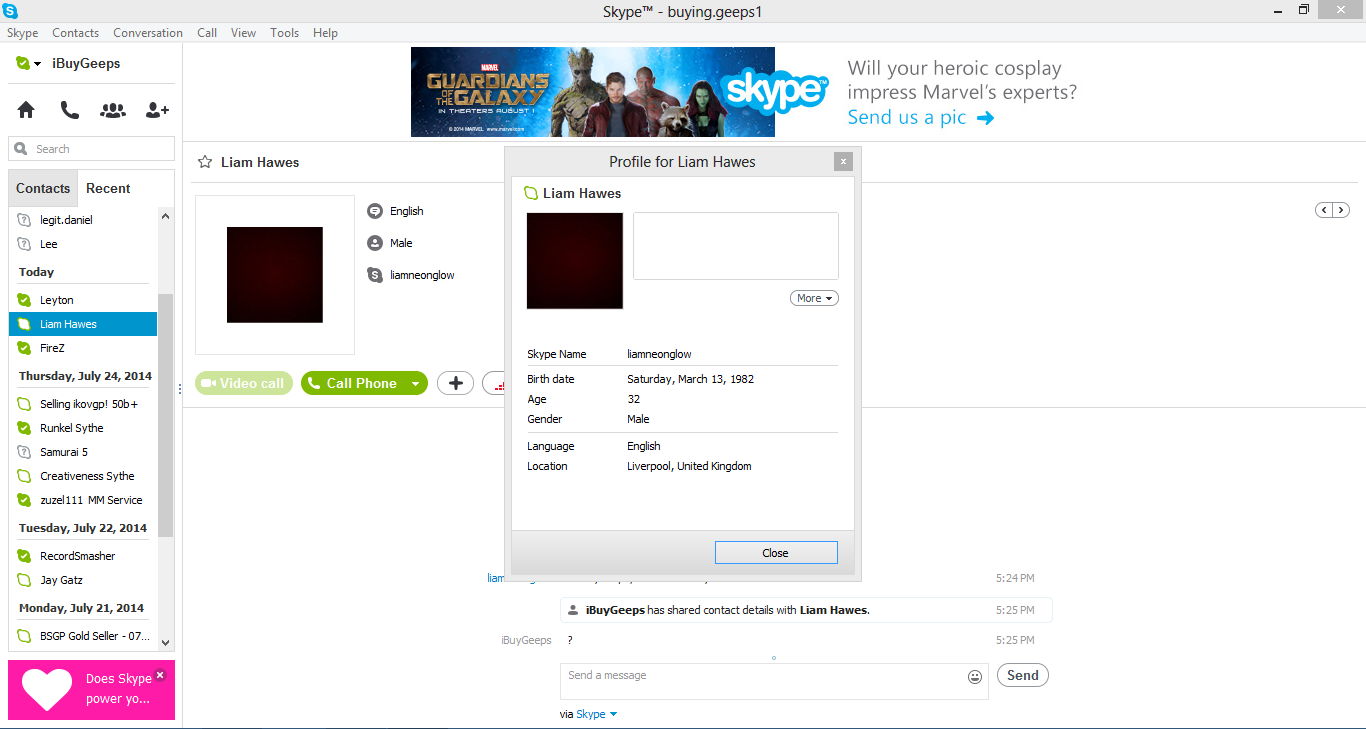
Task: Open the Help menu
Action: coord(325,33)
